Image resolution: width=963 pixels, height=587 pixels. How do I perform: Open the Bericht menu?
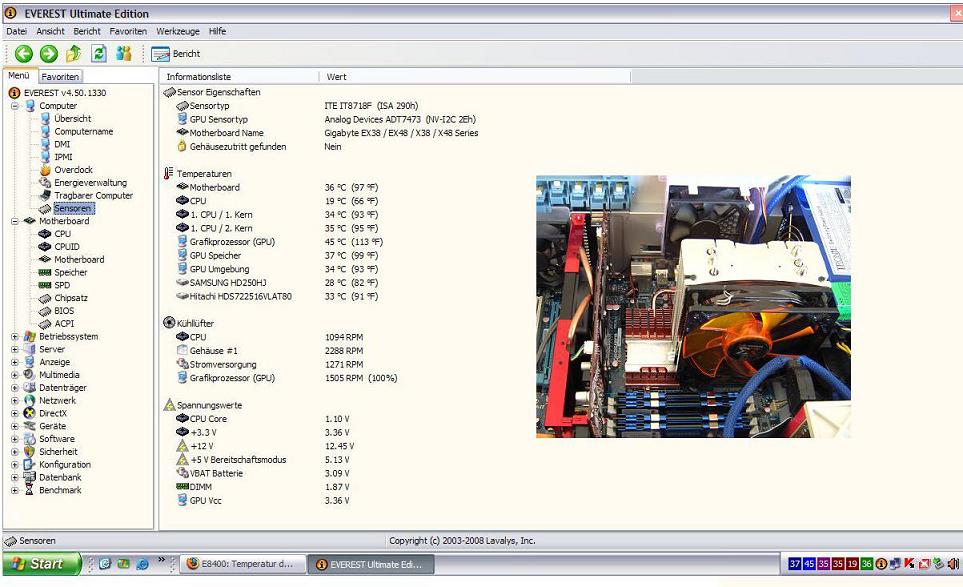click(x=87, y=31)
